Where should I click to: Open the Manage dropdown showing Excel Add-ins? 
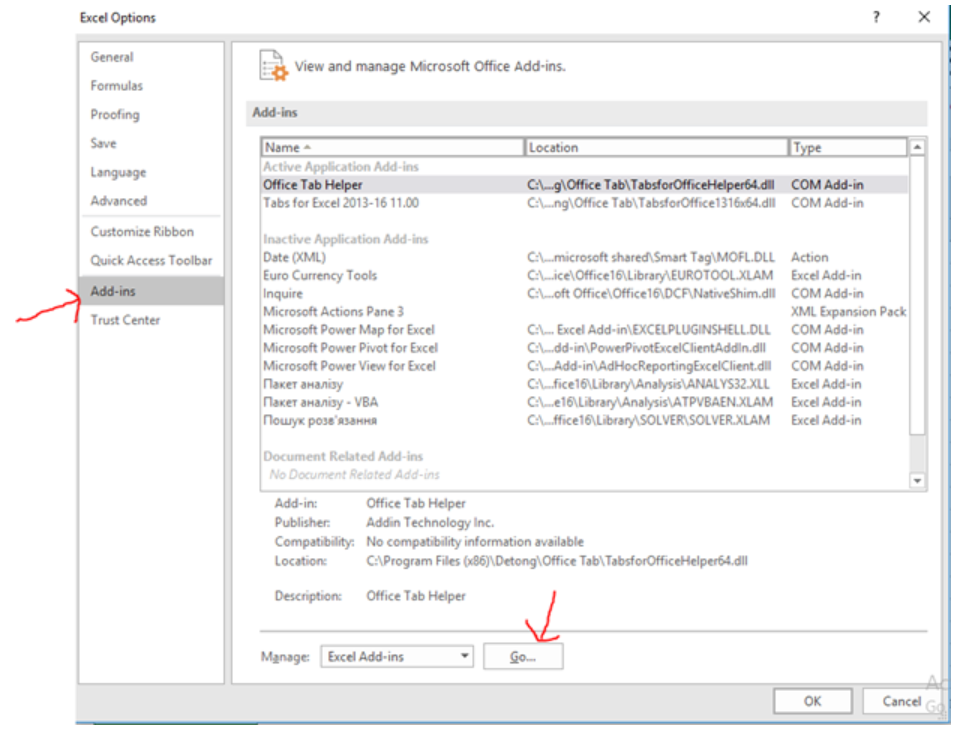click(x=397, y=657)
